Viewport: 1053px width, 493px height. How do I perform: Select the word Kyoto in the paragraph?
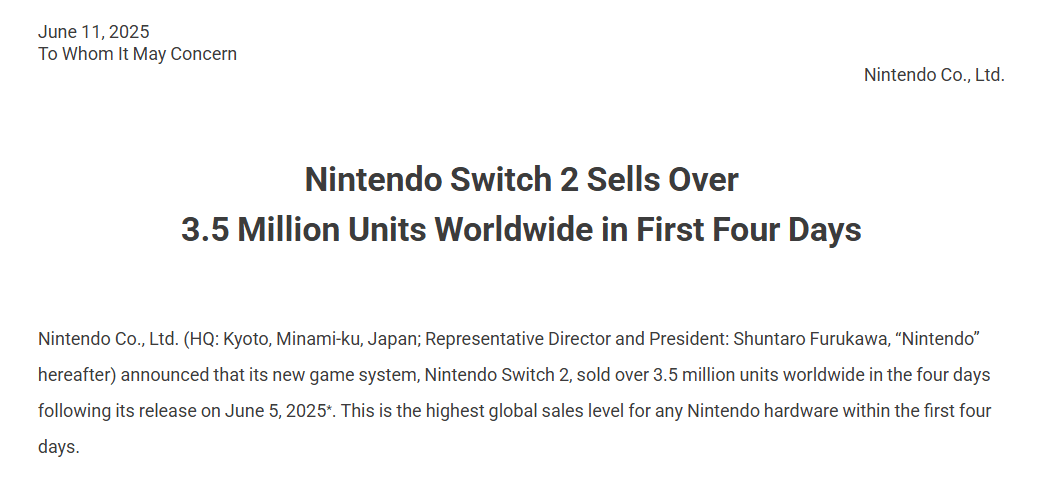(246, 339)
